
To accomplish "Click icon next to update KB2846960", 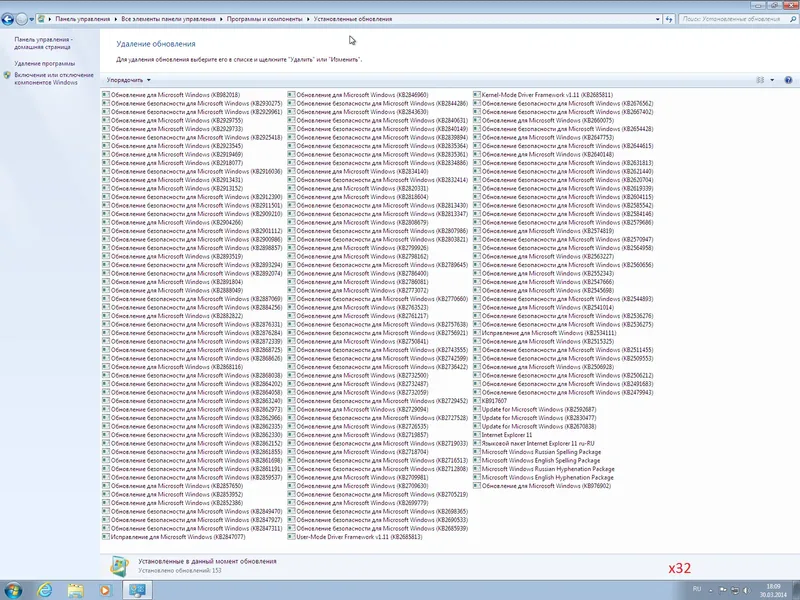I will [291, 94].
